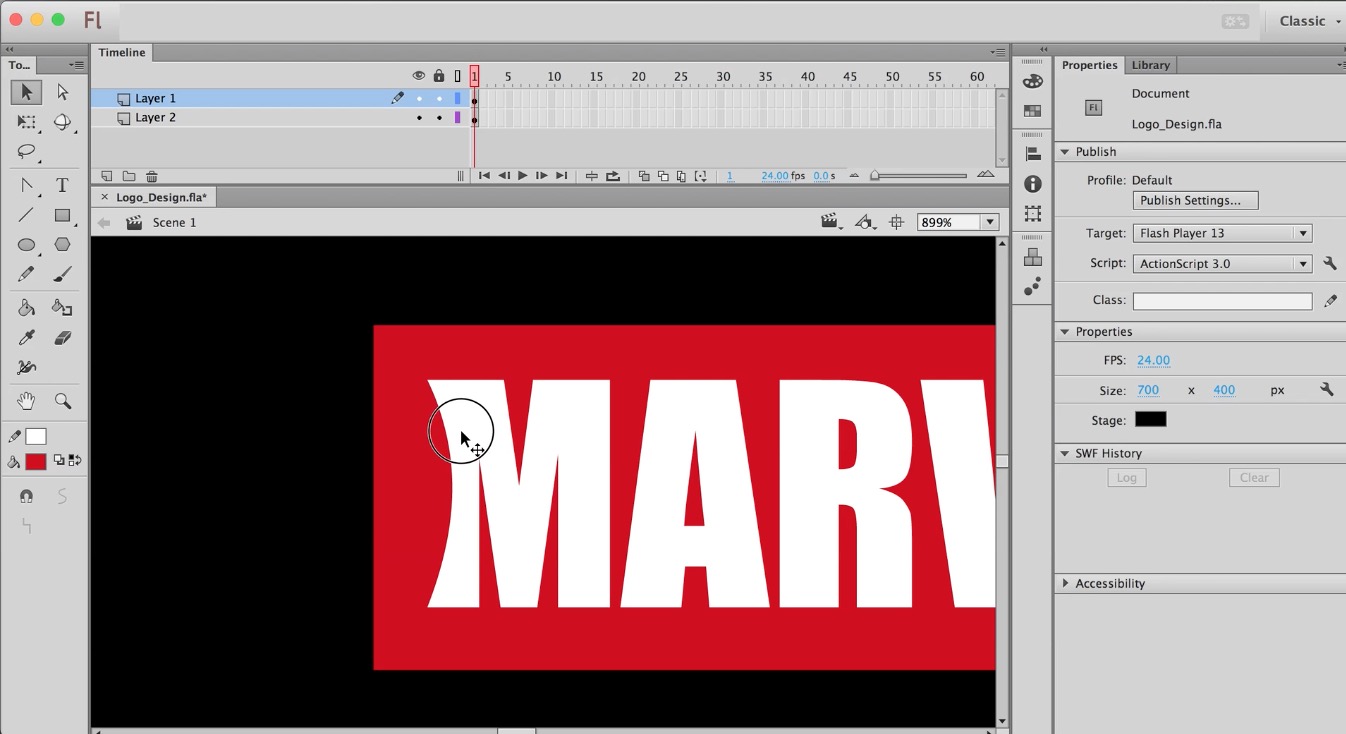Switch to the Library tab

pyautogui.click(x=1150, y=64)
